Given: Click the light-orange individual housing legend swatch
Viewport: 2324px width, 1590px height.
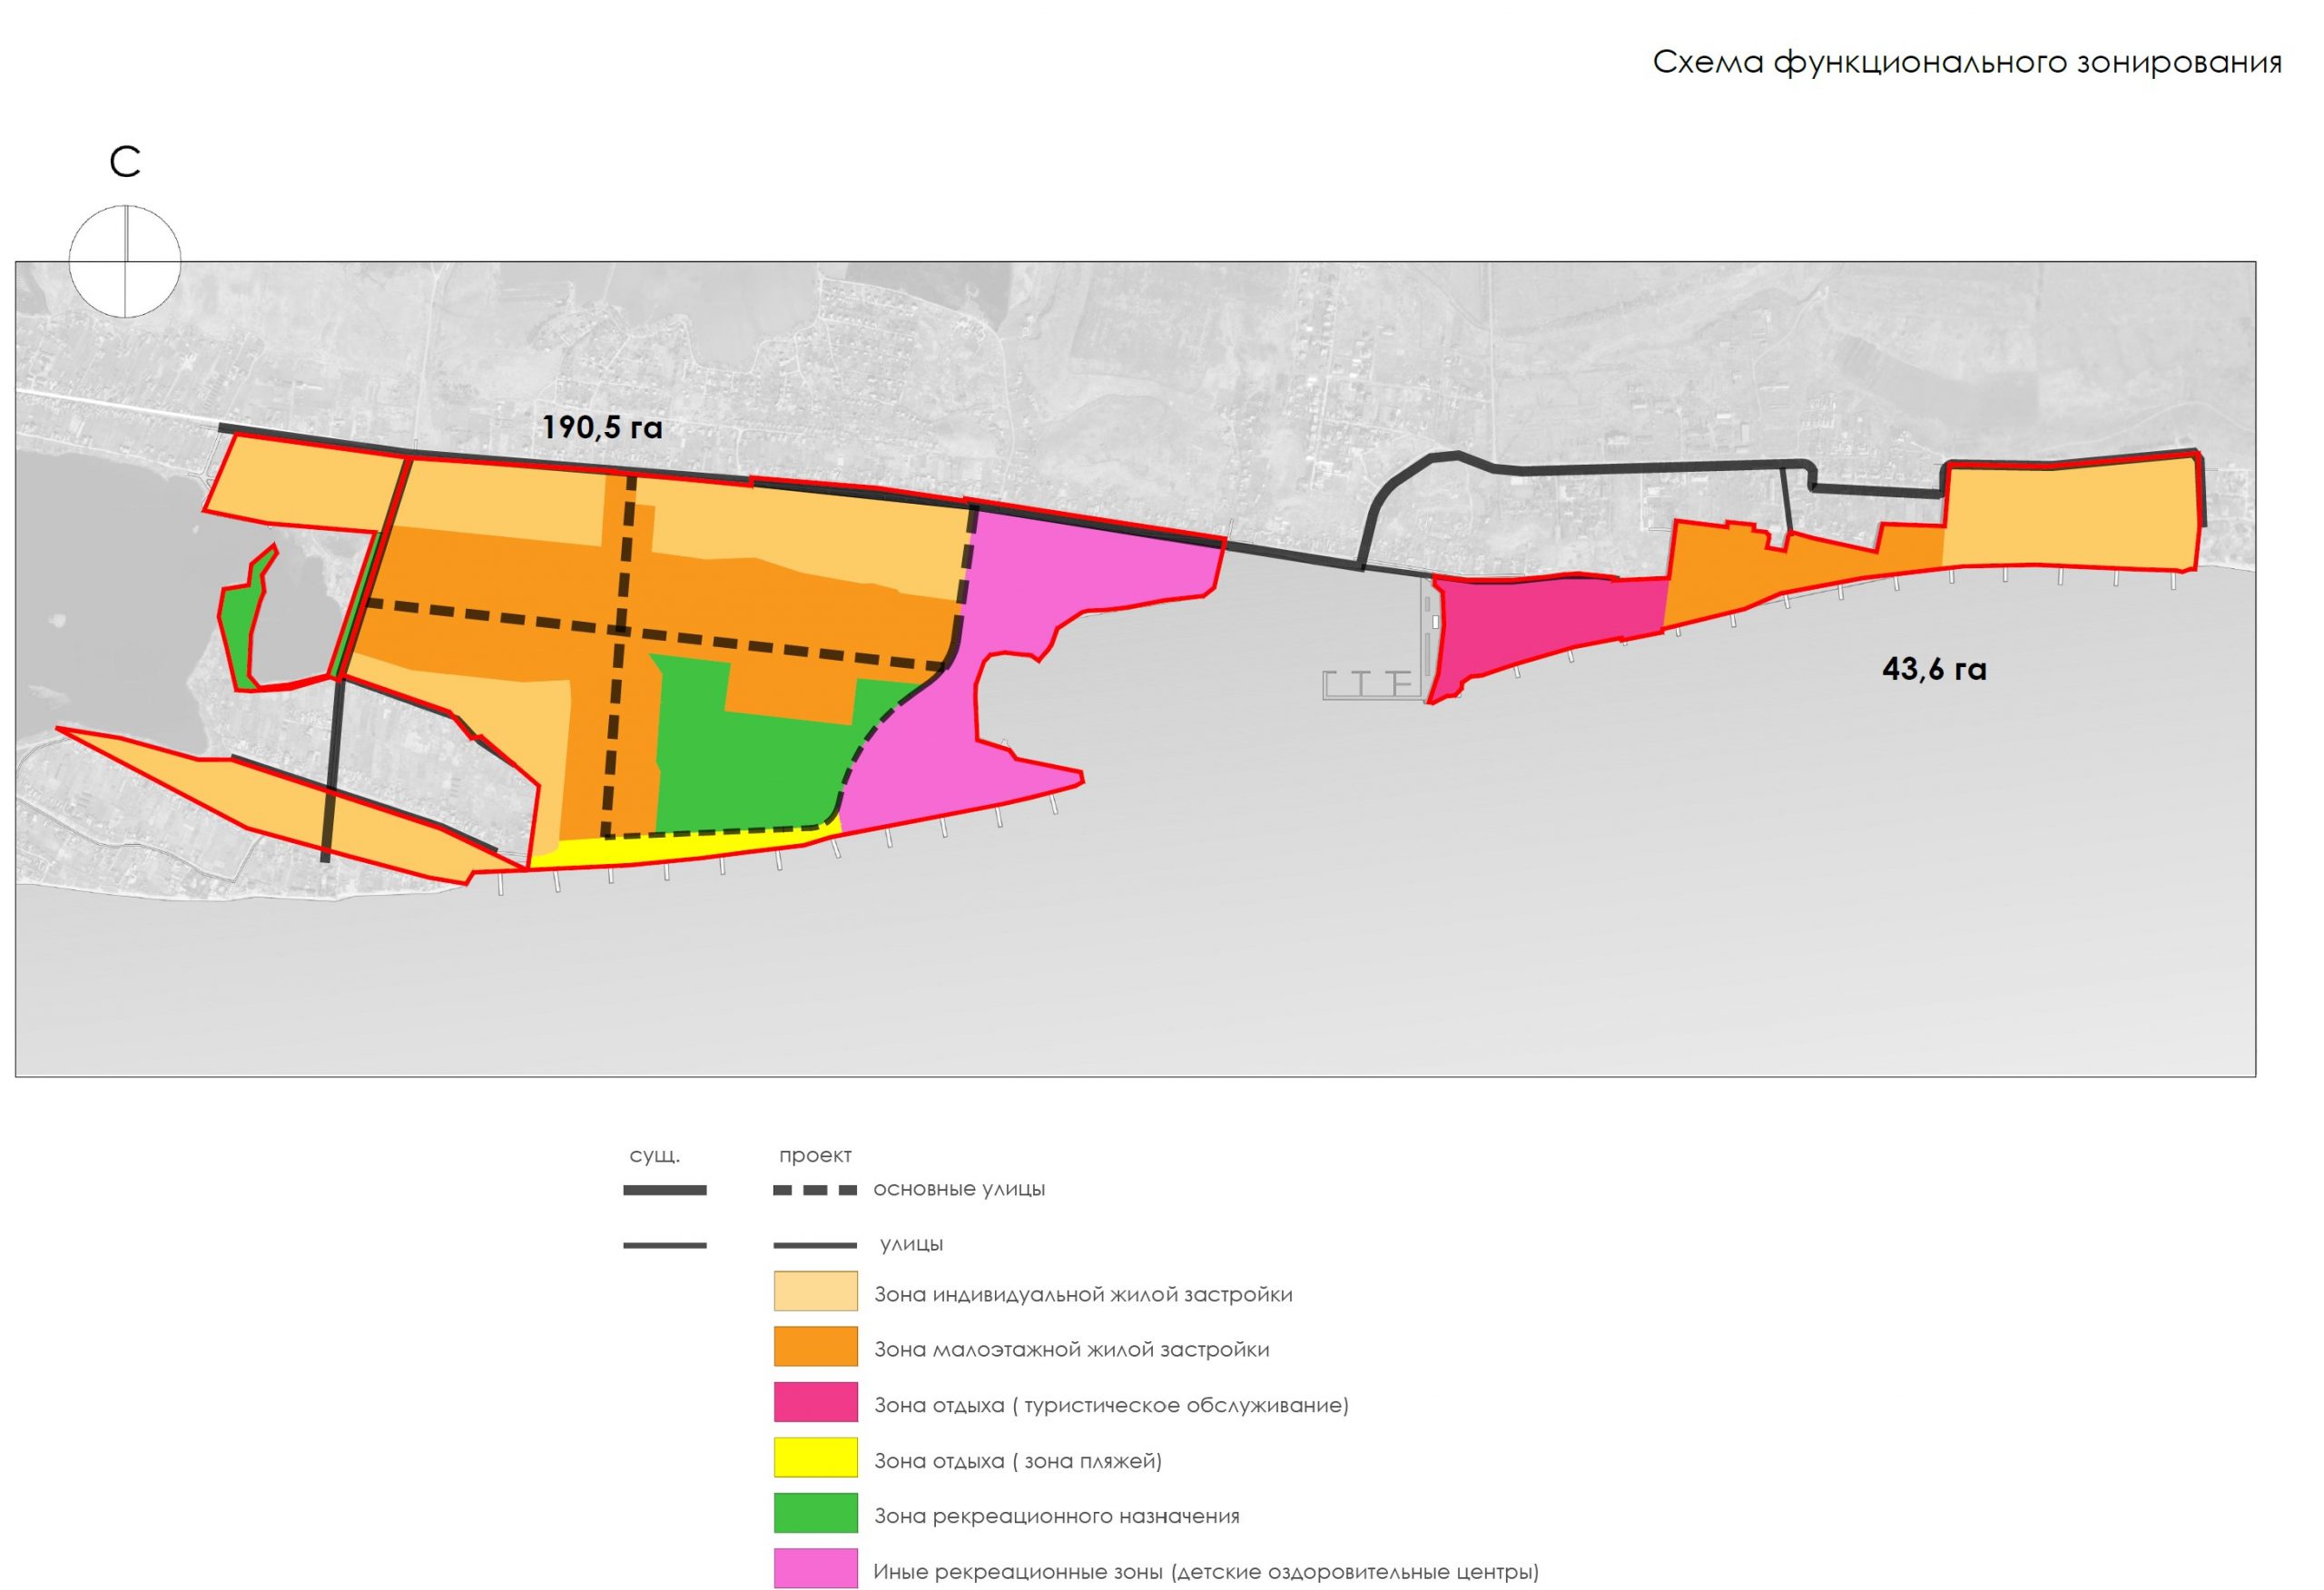Looking at the screenshot, I should coord(815,1291).
